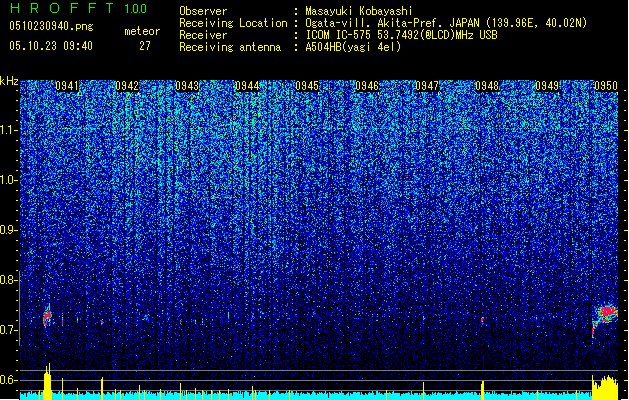Click the 0942 time marker

coord(127,86)
